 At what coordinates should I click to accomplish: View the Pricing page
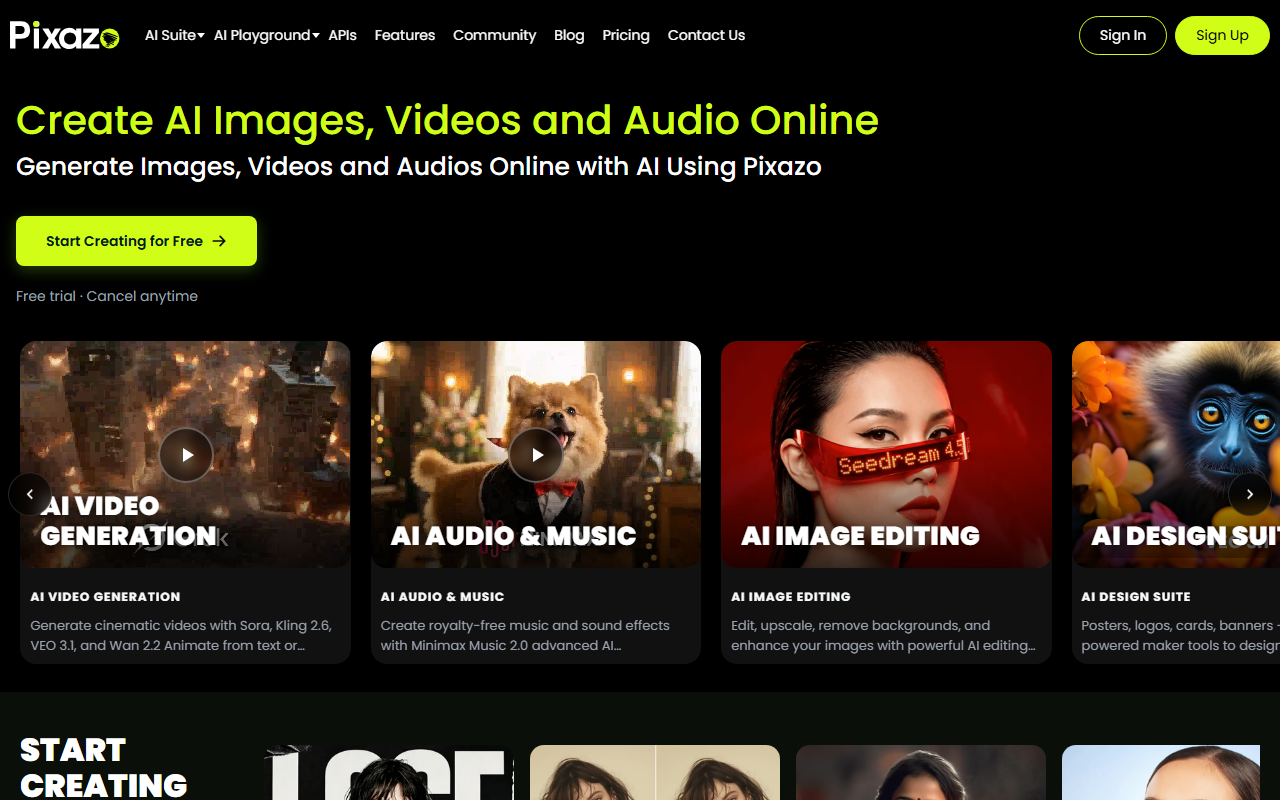point(626,35)
